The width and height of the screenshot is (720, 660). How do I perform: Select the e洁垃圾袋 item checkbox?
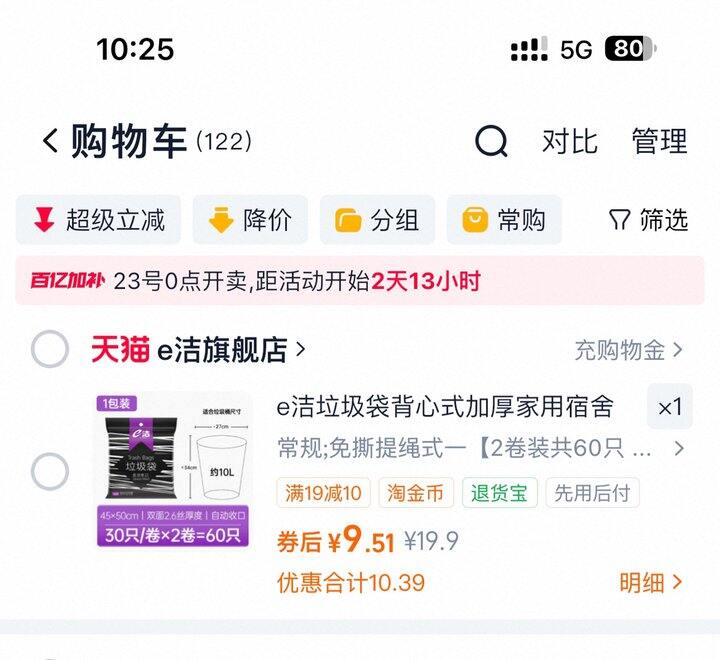coord(50,471)
